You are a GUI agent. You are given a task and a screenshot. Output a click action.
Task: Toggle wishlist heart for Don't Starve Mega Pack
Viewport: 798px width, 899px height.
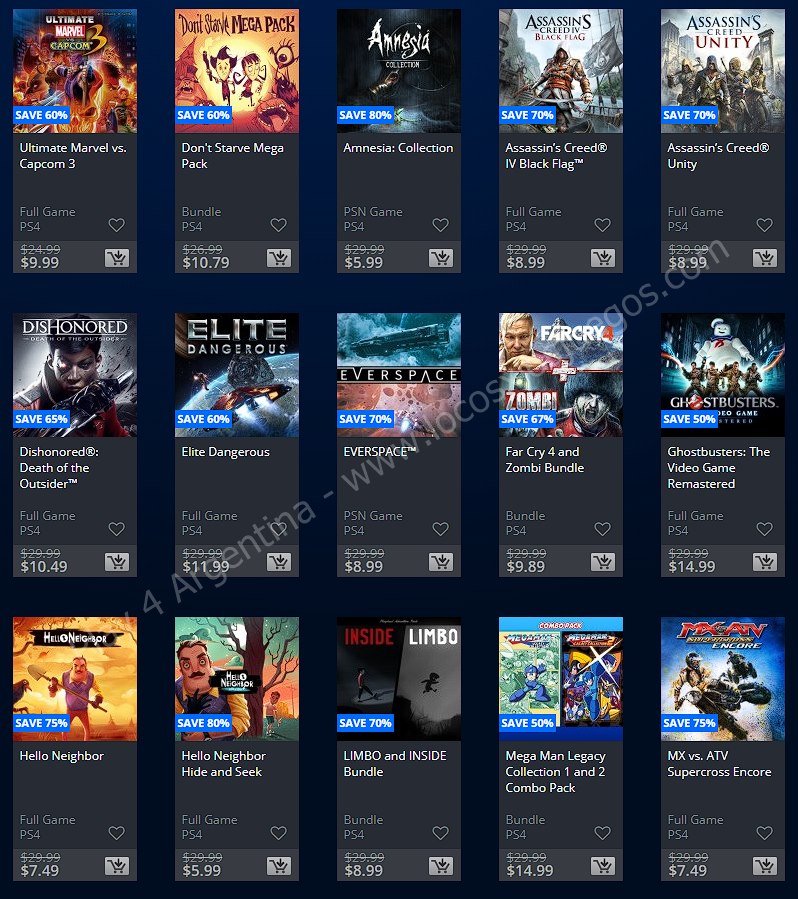click(x=279, y=225)
